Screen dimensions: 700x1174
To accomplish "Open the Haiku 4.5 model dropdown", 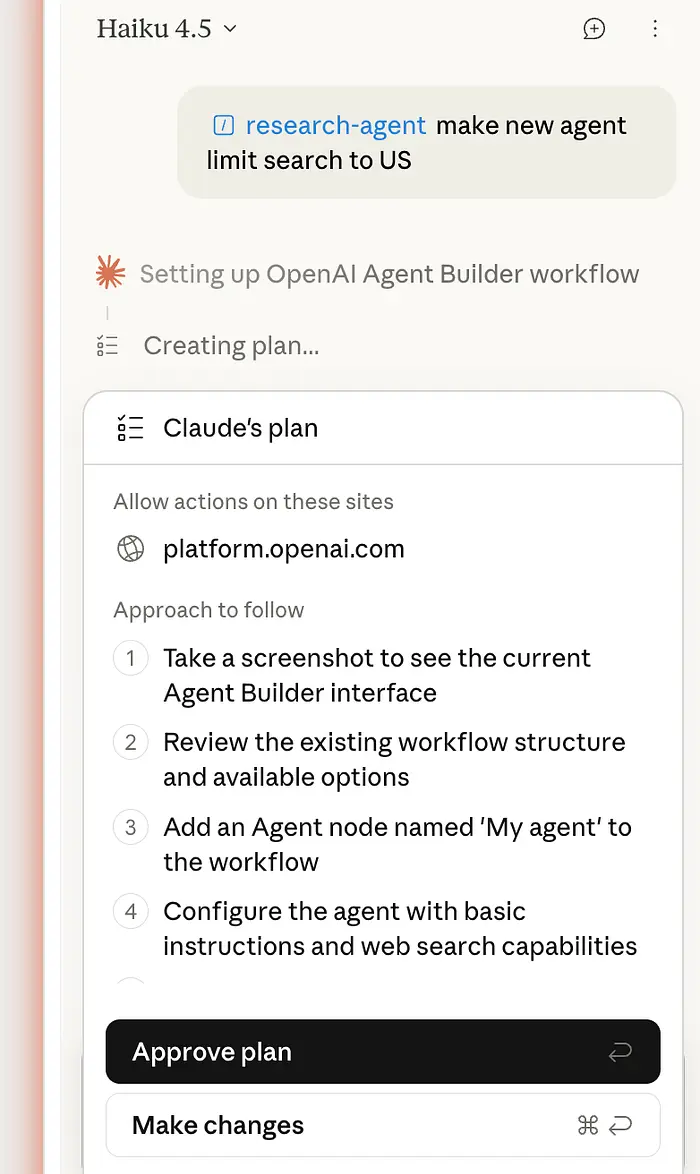I will click(167, 29).
